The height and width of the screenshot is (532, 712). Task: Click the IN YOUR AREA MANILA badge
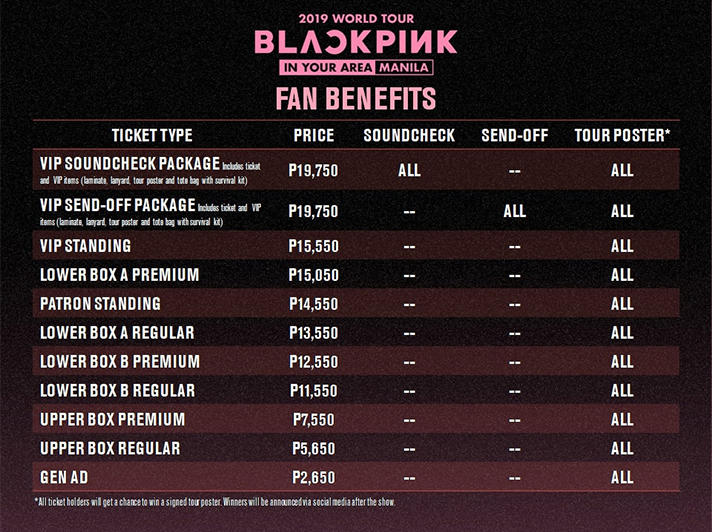[356, 68]
